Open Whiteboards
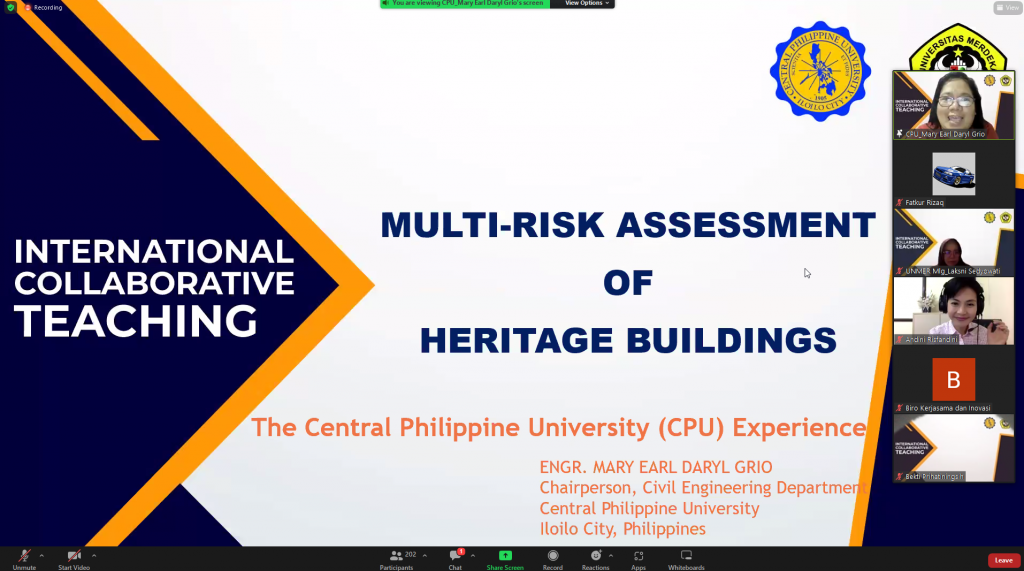 pos(686,559)
